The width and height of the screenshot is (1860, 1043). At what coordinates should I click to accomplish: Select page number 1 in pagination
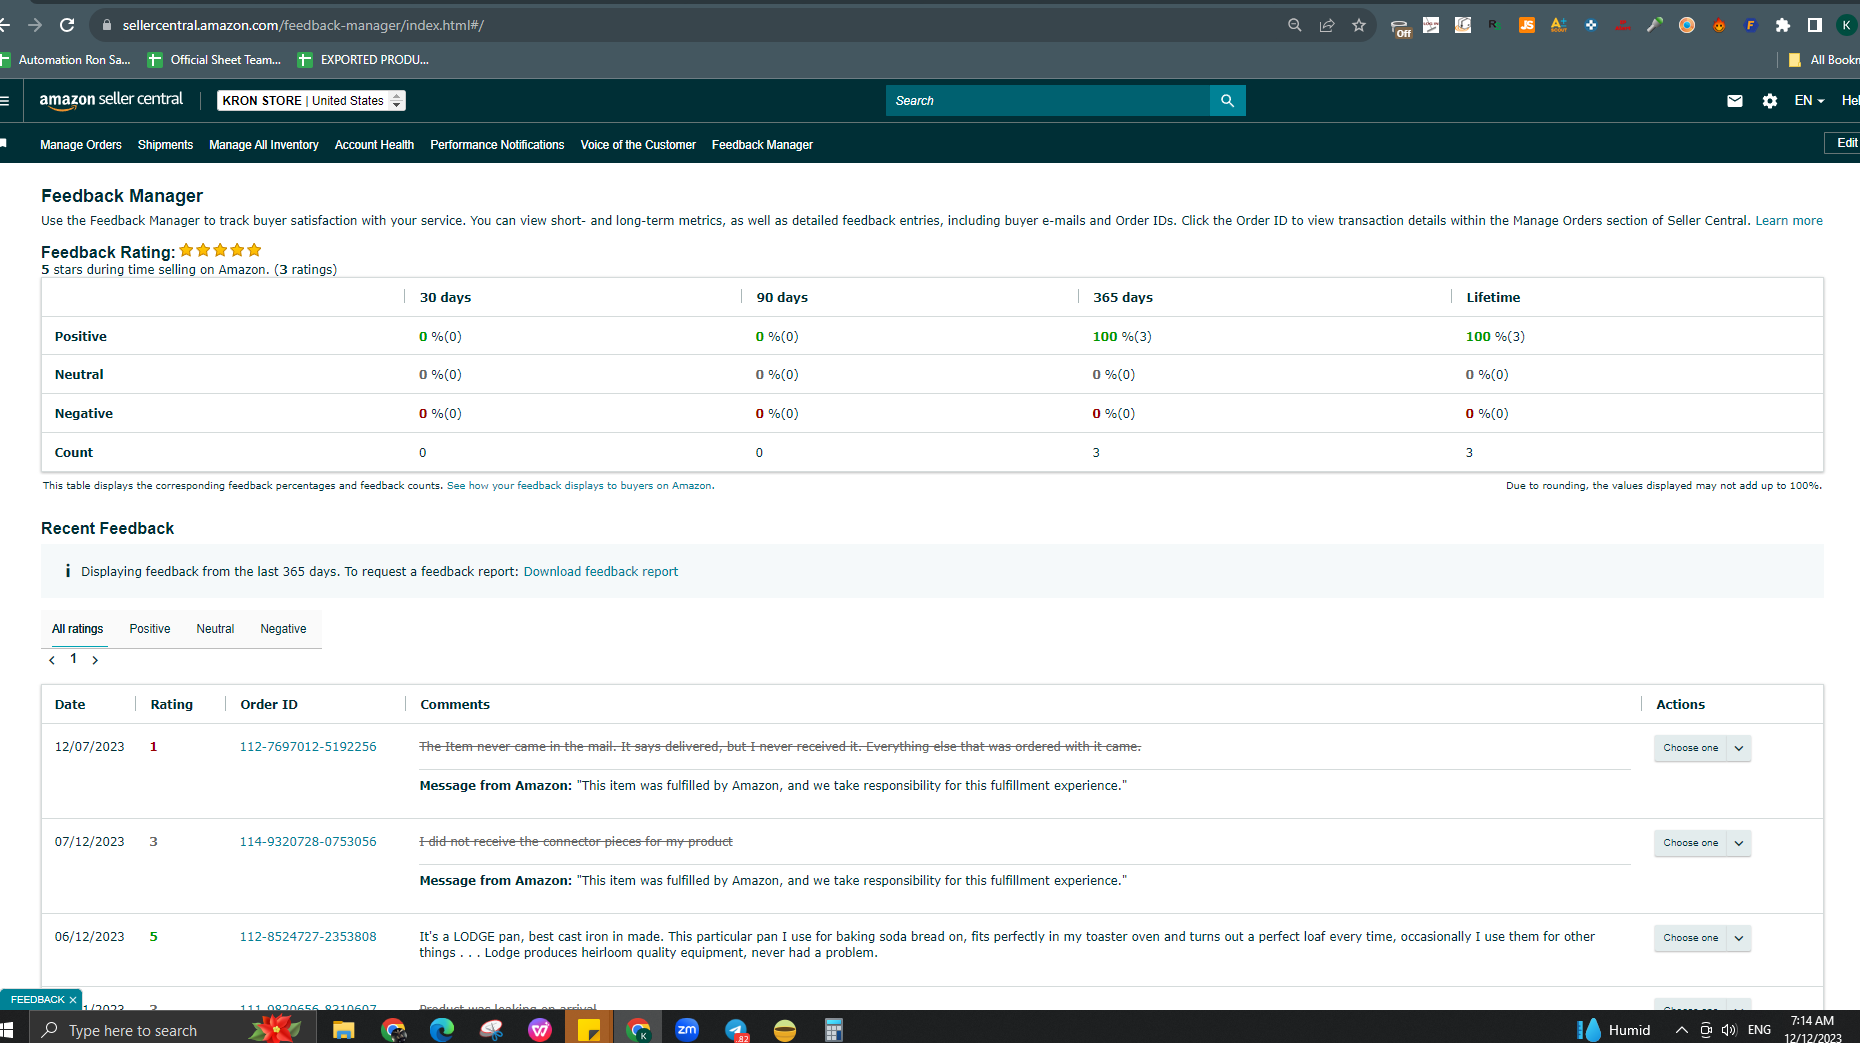73,658
